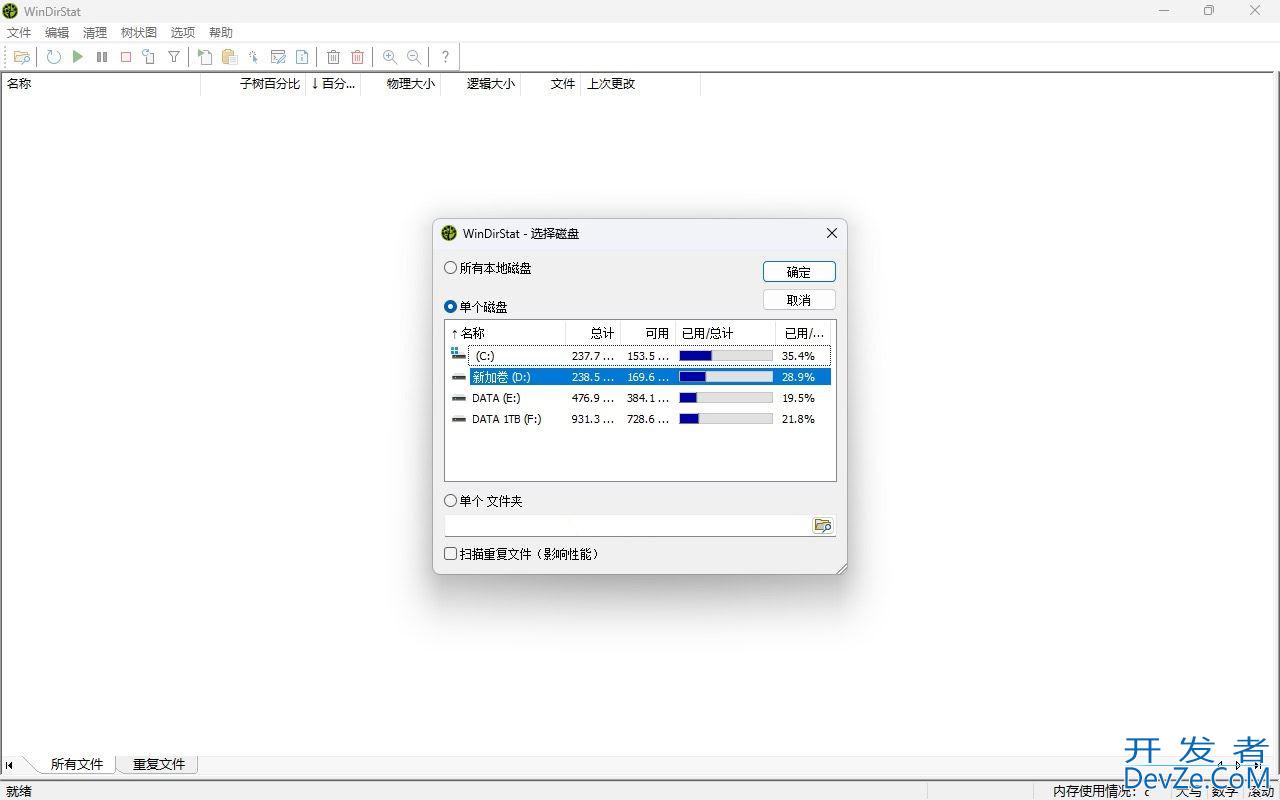Click the DATA 1TB (F:) drive icon
The width and height of the screenshot is (1280, 800).
(x=459, y=419)
